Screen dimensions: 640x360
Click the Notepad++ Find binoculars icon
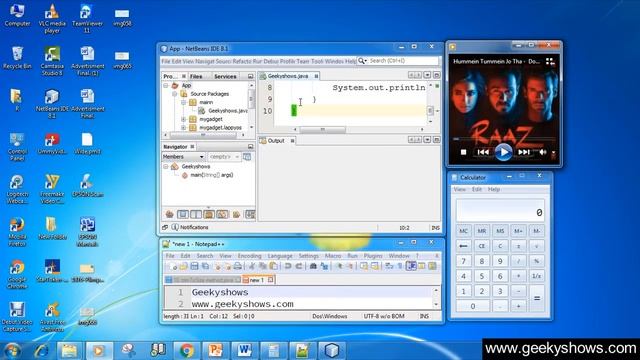pyautogui.click(x=313, y=267)
